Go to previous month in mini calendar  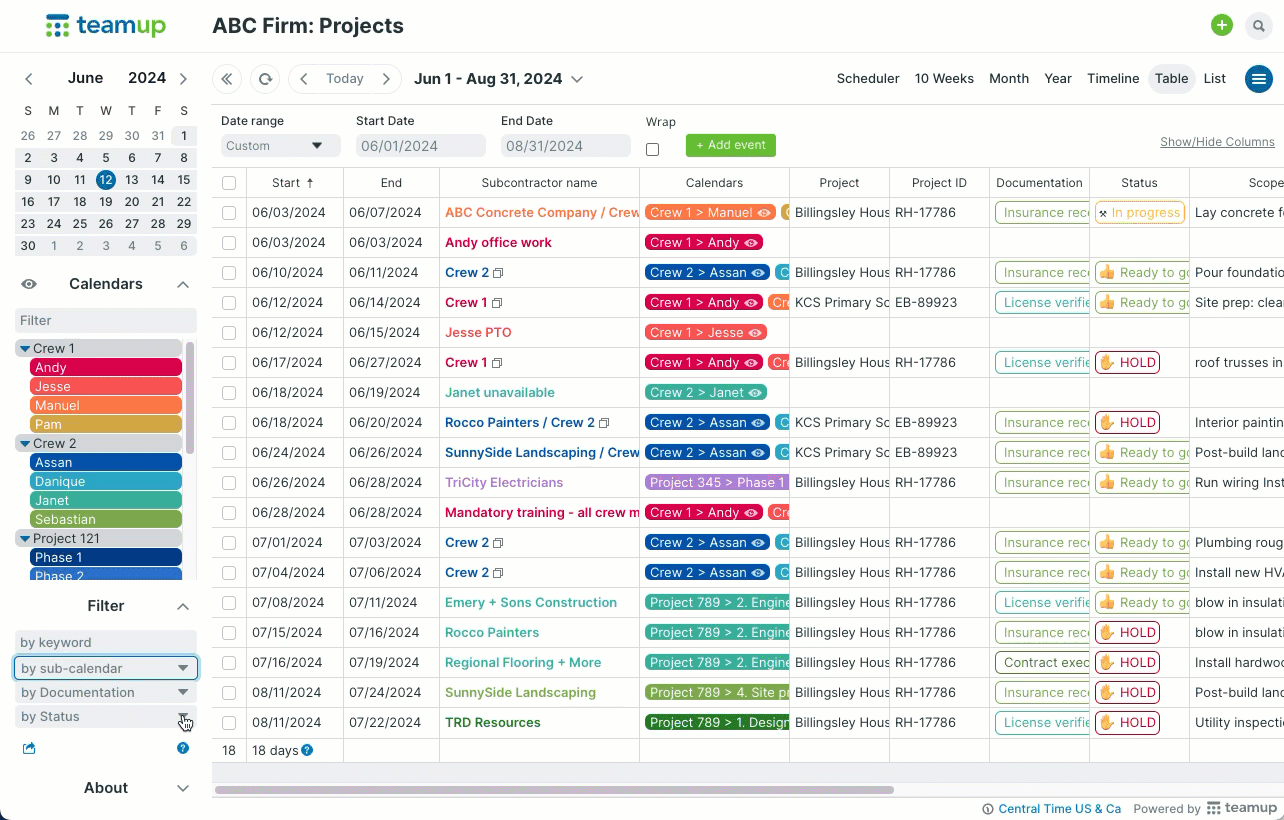(29, 79)
